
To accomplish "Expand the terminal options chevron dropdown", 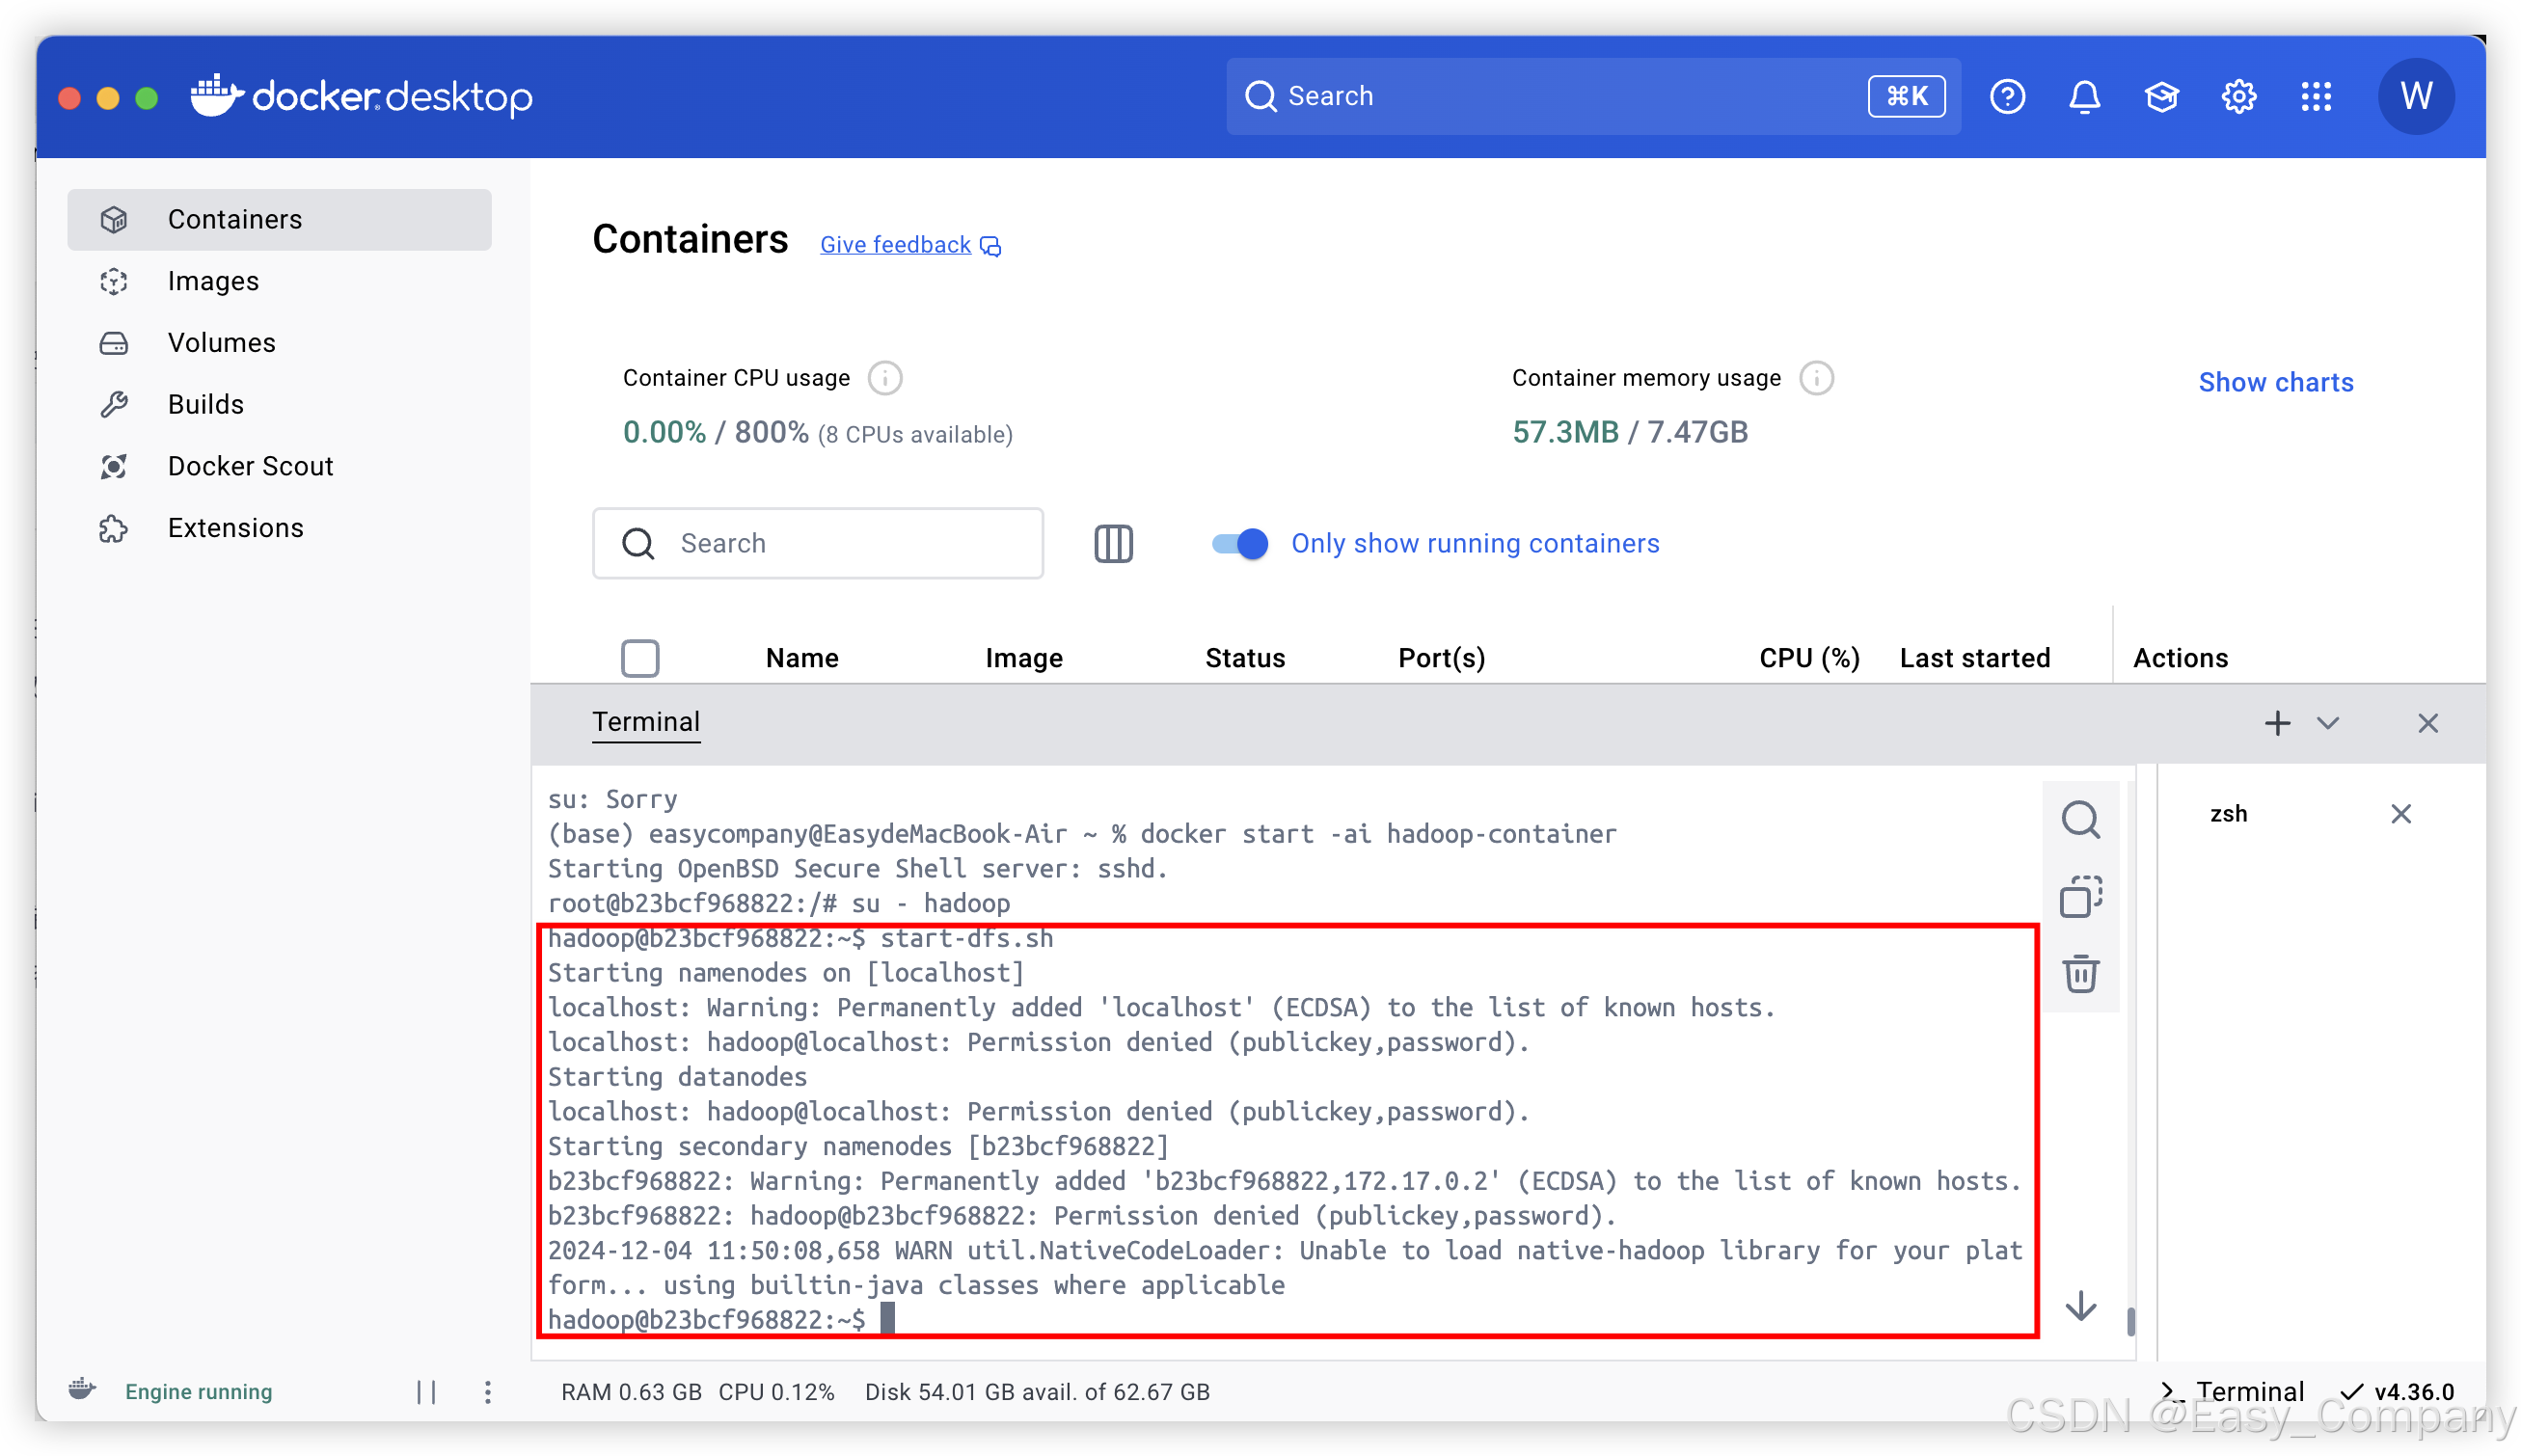I will tap(2327, 723).
